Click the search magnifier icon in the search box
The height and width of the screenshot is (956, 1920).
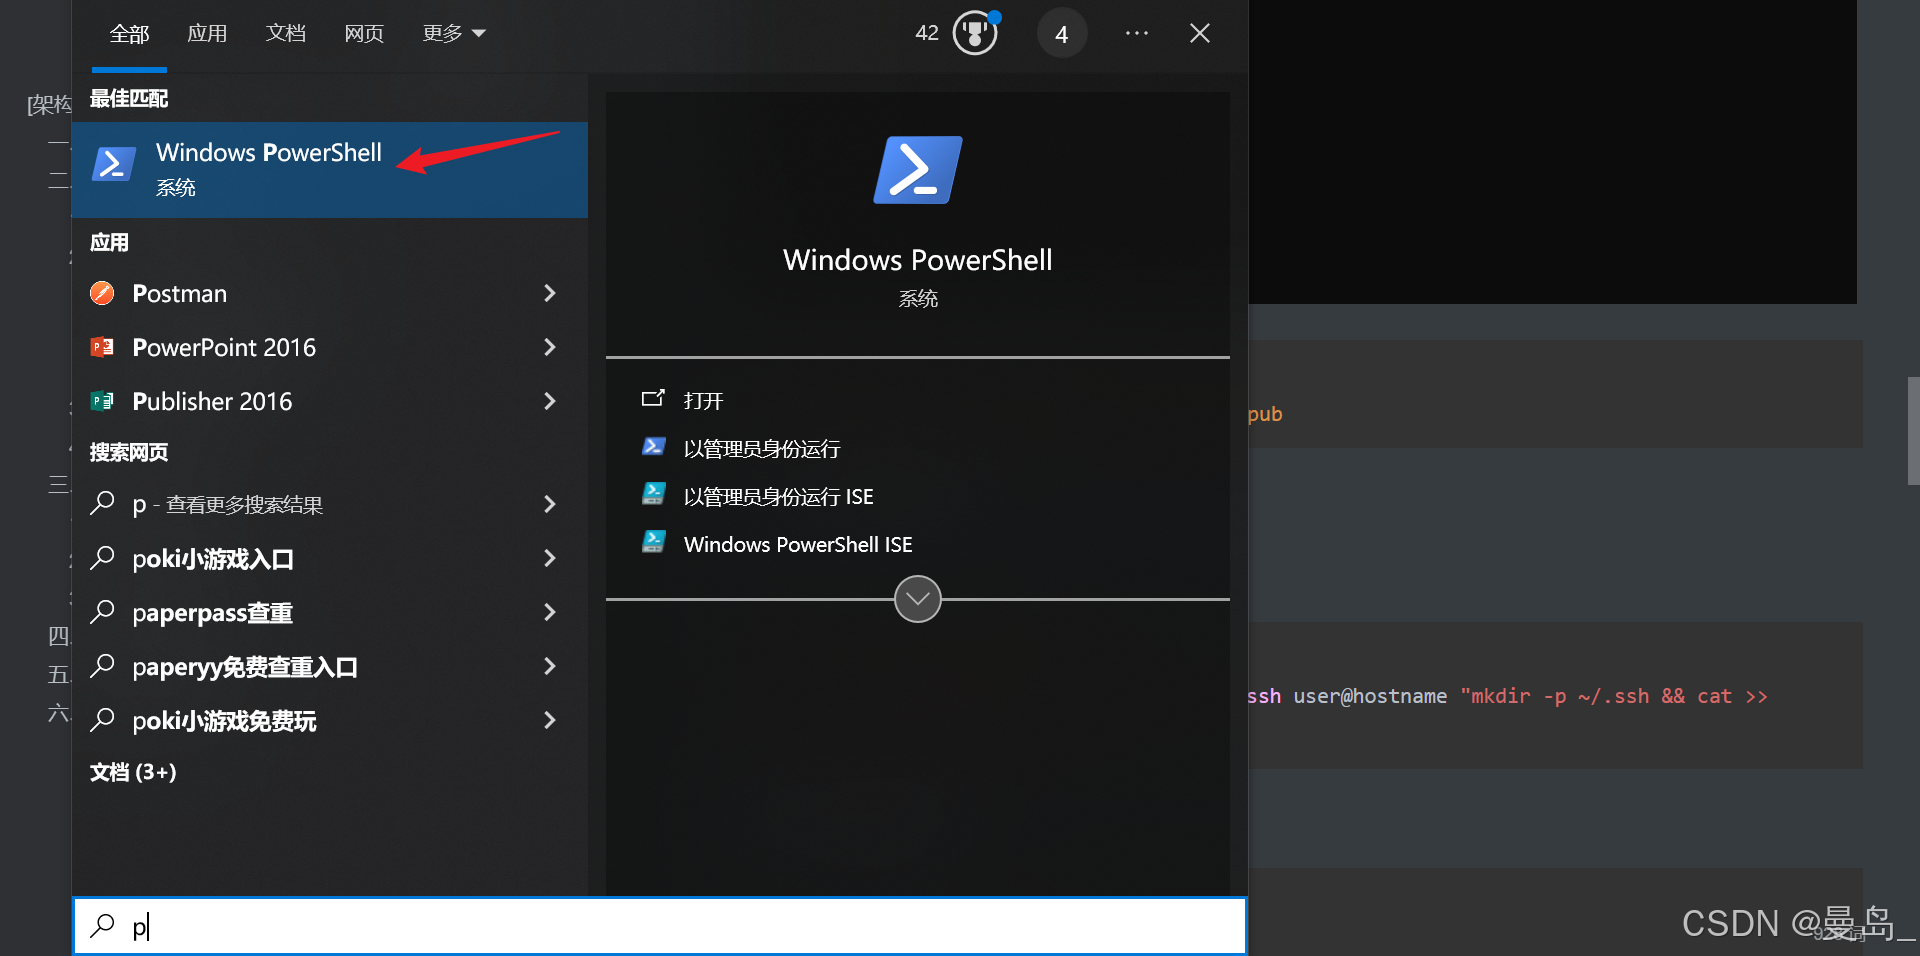point(102,926)
